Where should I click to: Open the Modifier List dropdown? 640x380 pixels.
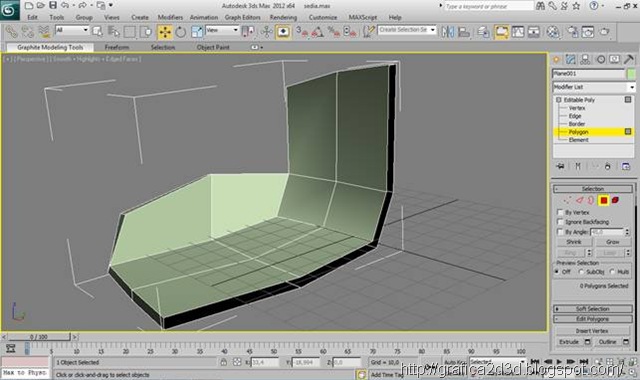coord(594,87)
